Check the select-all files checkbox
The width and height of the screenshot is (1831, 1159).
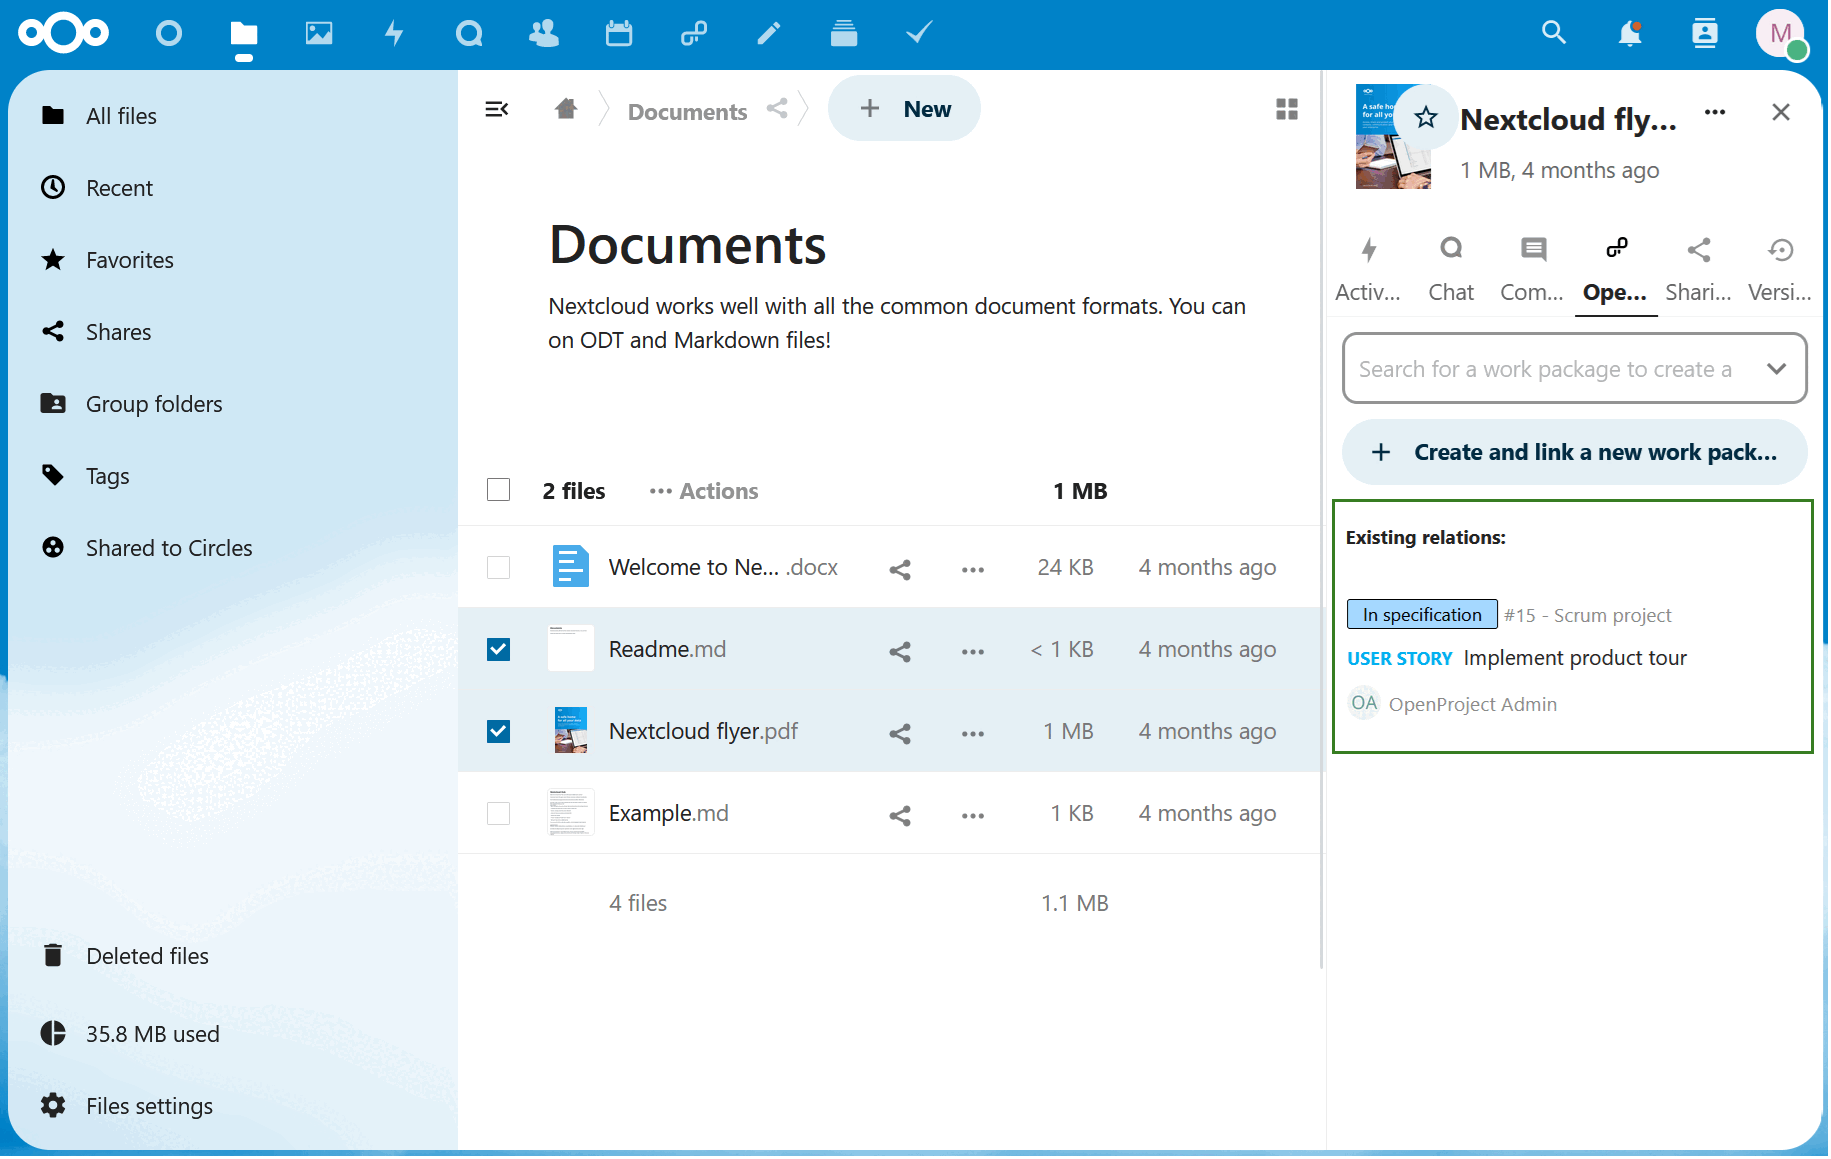(x=498, y=490)
